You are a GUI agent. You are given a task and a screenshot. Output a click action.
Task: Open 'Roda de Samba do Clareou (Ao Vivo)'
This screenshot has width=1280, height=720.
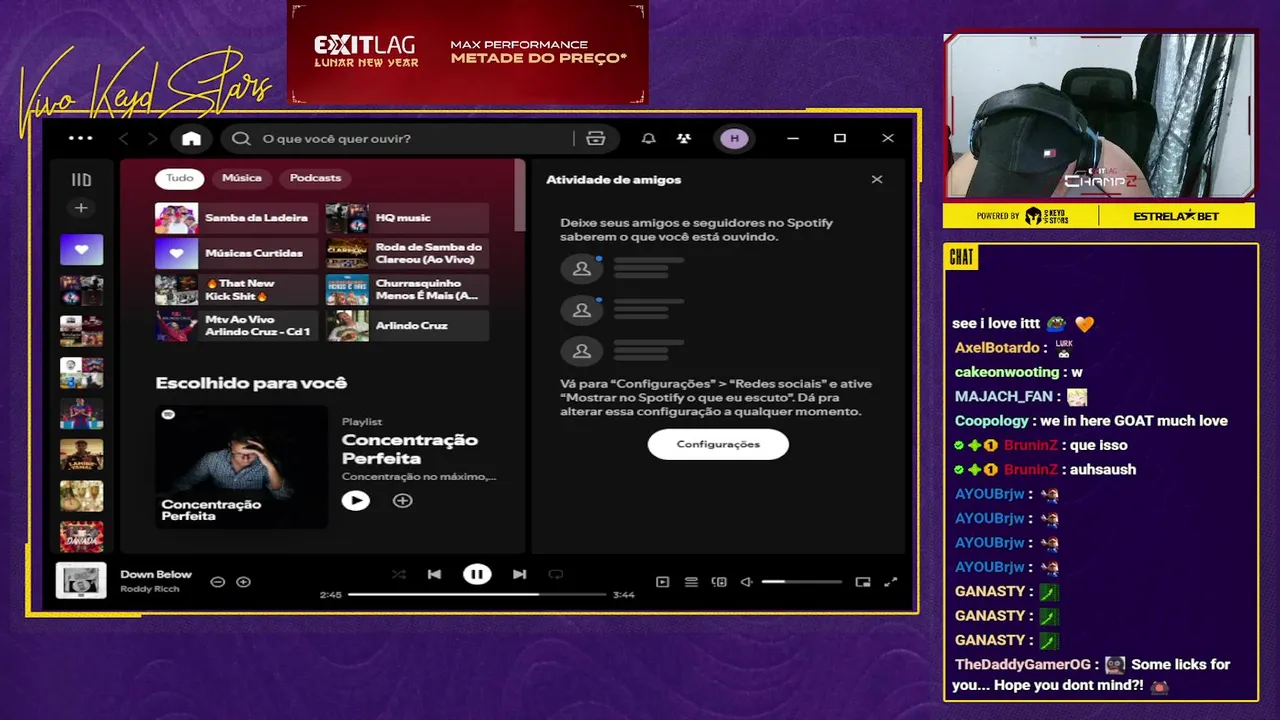[x=407, y=254]
